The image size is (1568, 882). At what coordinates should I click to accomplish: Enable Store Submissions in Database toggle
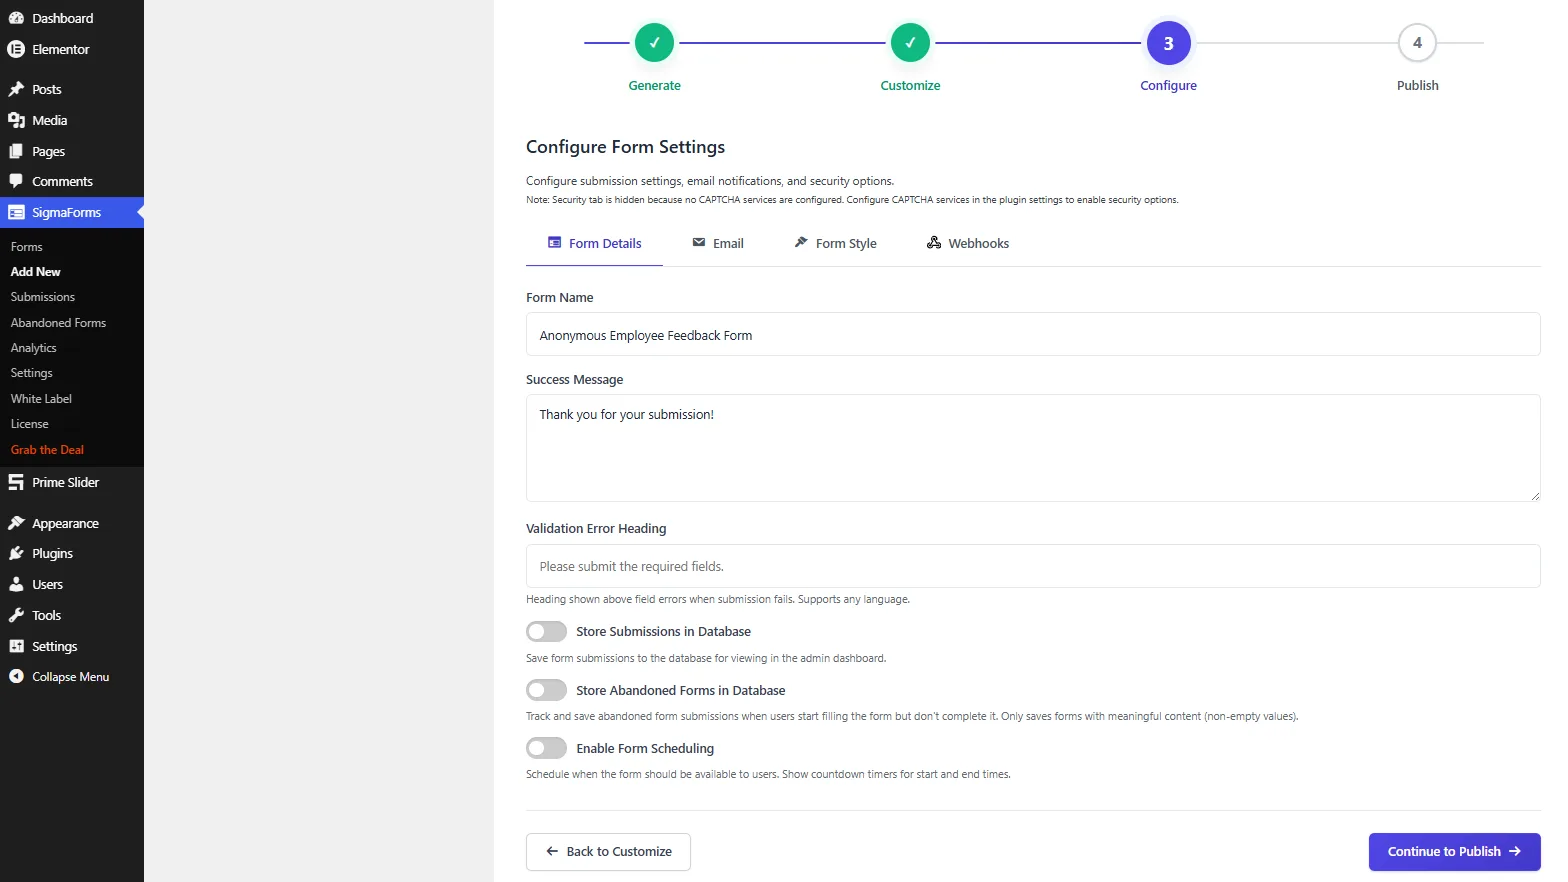coord(546,631)
